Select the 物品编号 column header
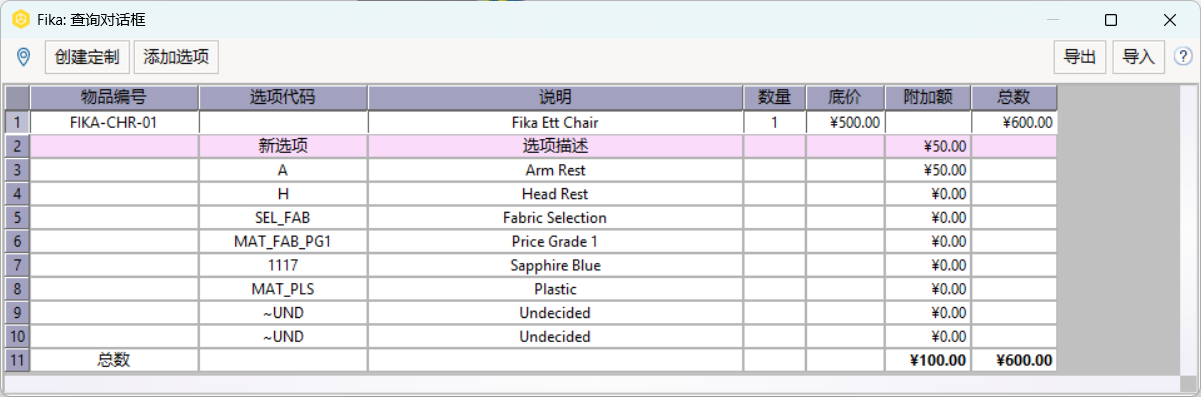This screenshot has height=397, width=1201. [114, 97]
